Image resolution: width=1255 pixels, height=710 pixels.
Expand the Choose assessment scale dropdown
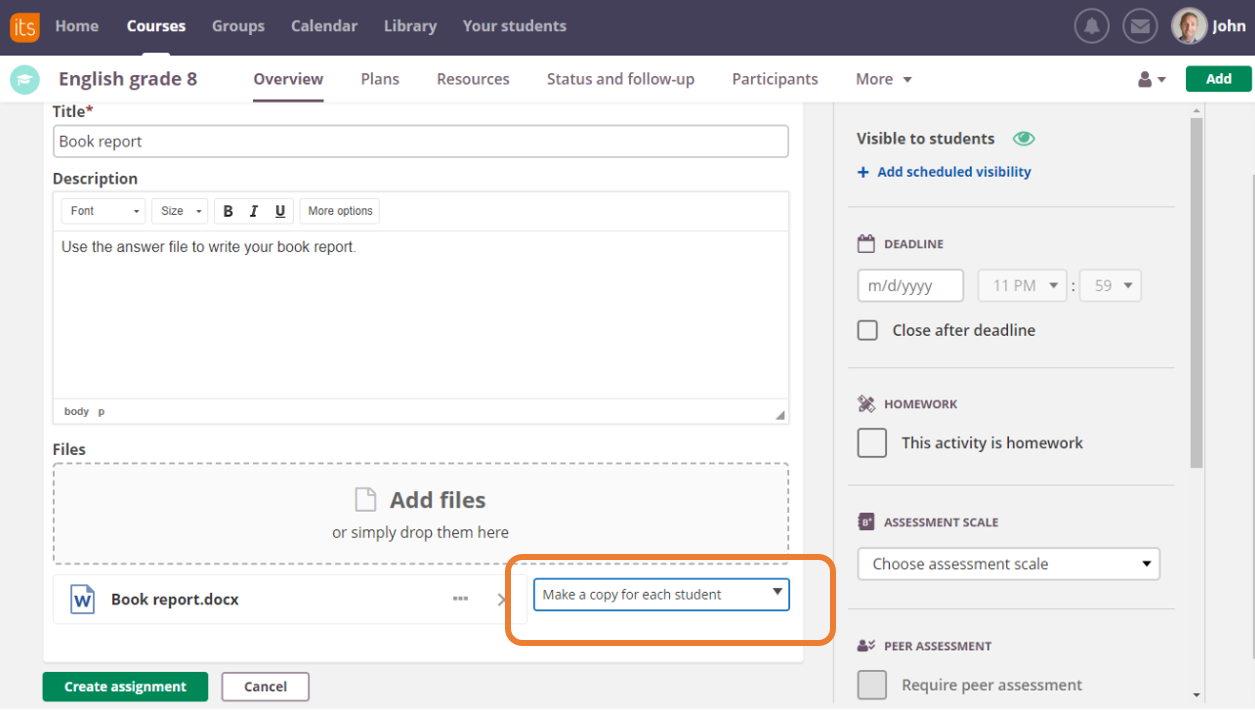pyautogui.click(x=1008, y=564)
